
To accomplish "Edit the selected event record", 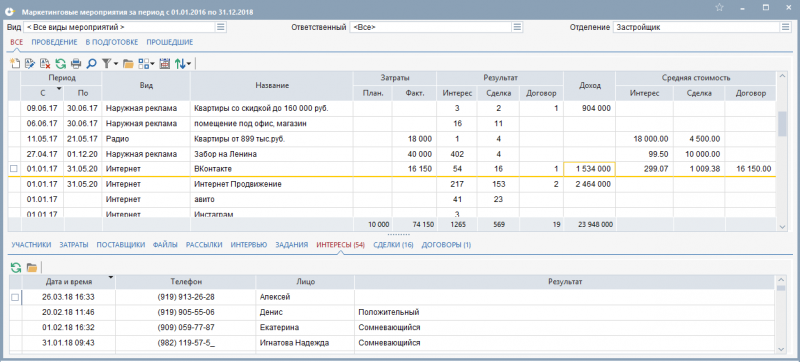I will [30, 64].
